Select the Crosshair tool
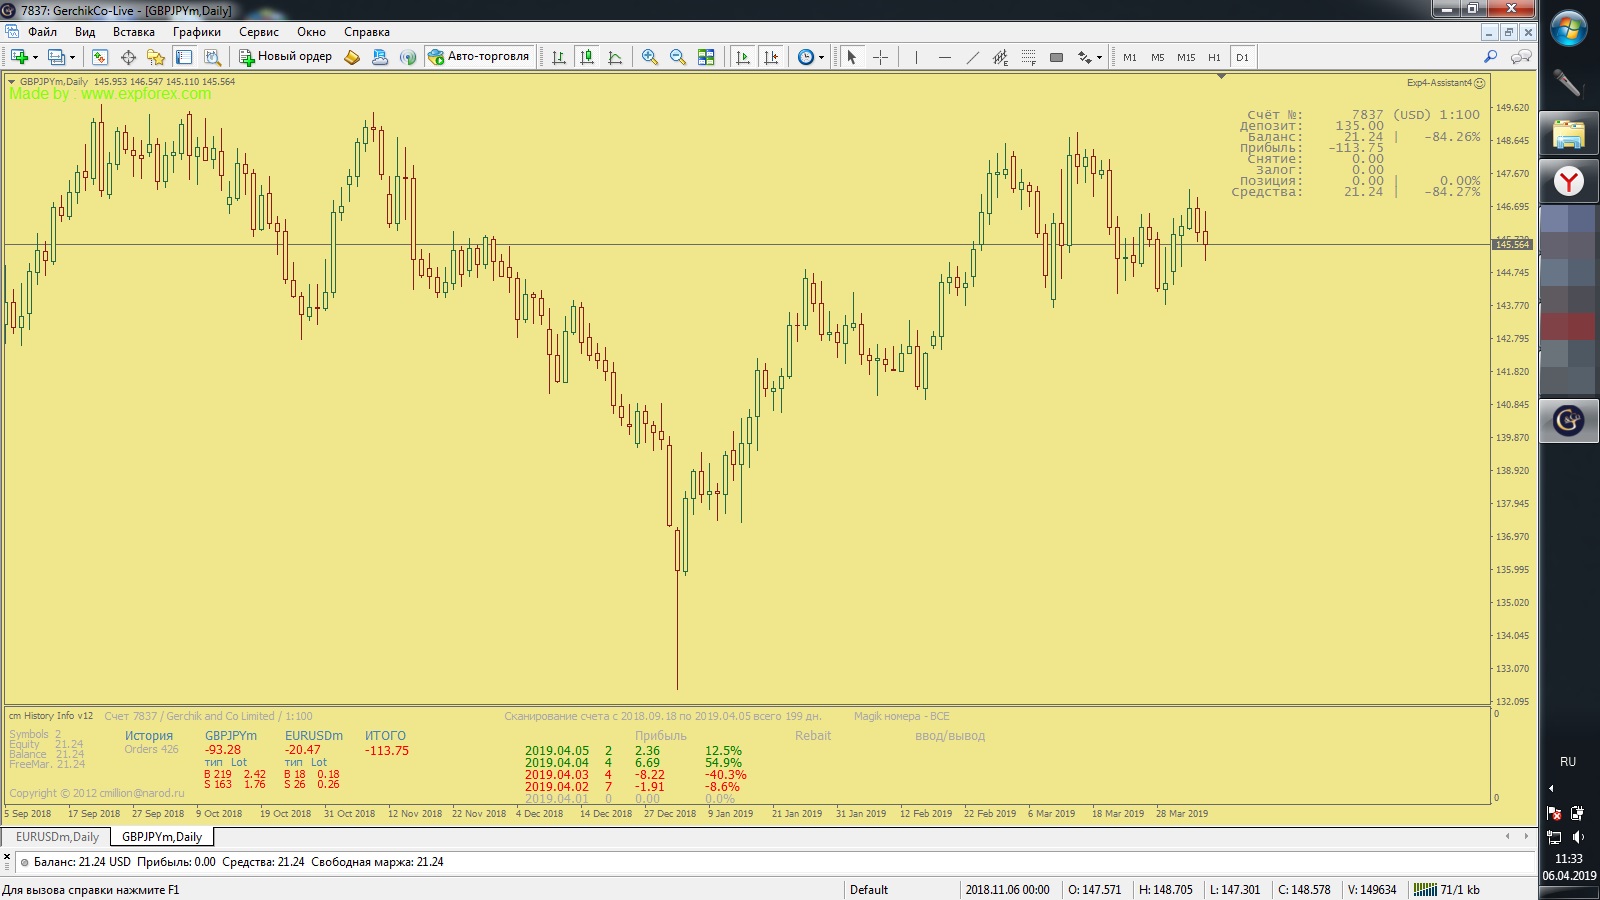Viewport: 1600px width, 900px height. point(880,57)
